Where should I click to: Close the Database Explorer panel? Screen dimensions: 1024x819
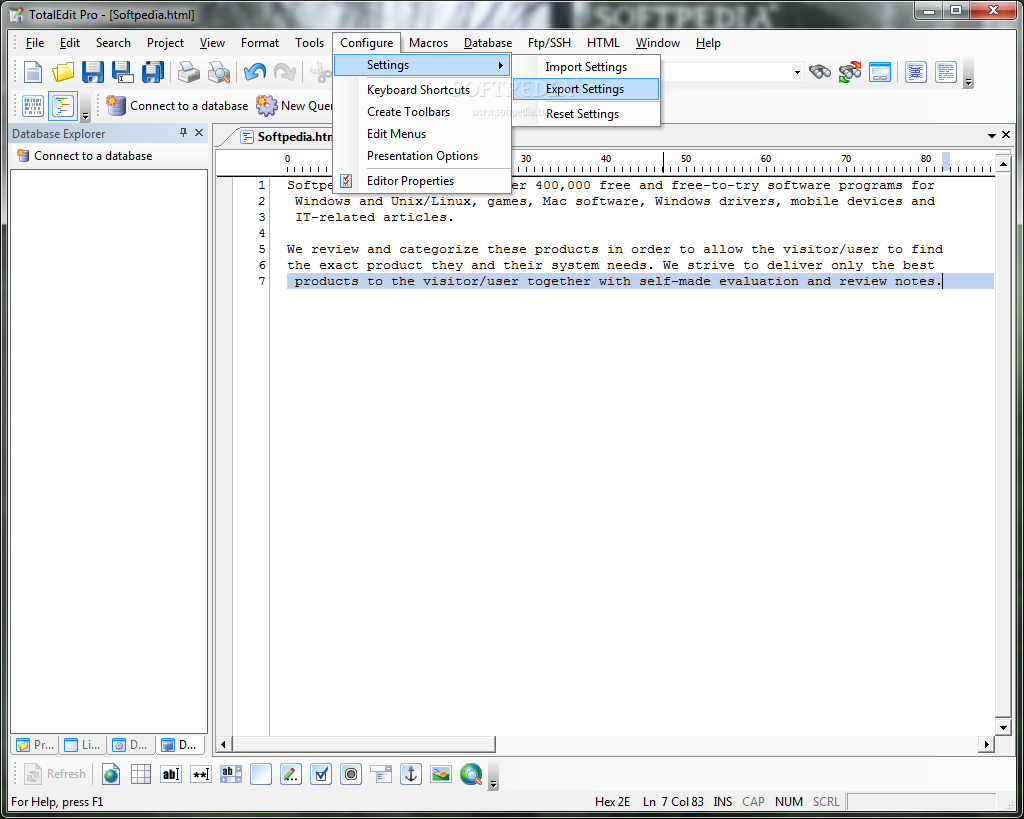point(199,133)
